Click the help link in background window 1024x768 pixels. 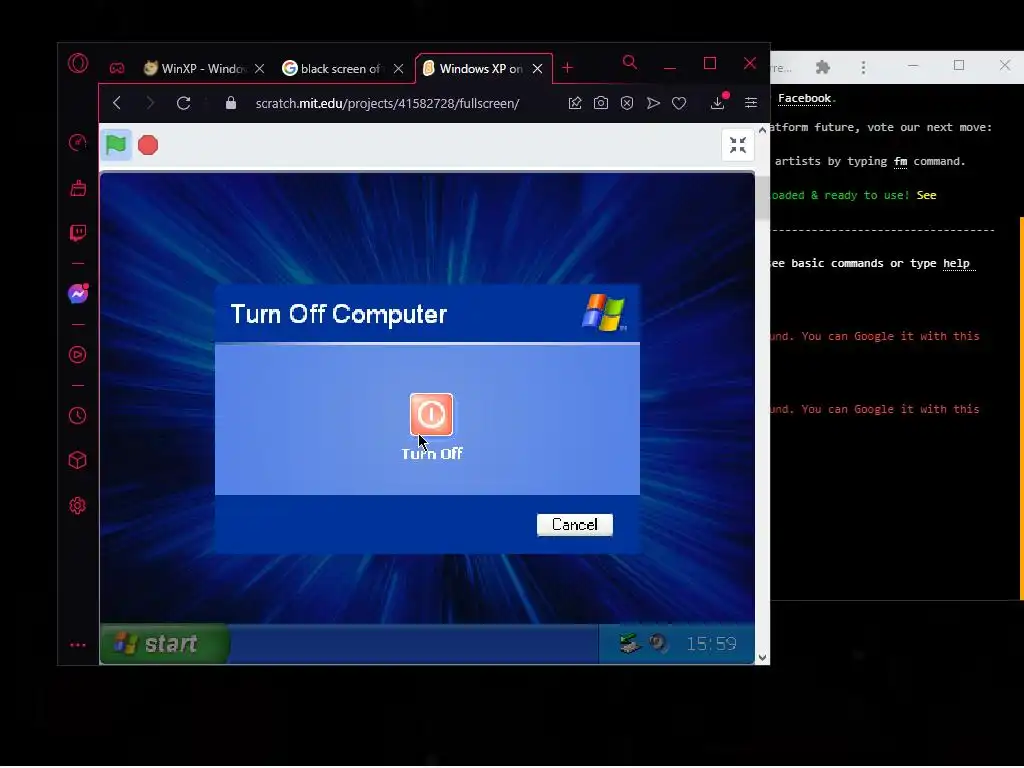956,263
